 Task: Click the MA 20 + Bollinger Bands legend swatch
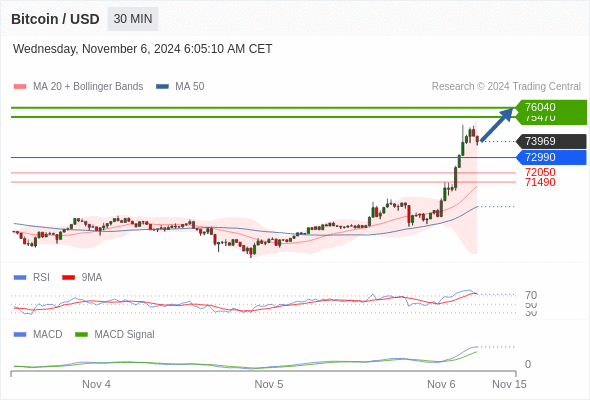[x=20, y=87]
